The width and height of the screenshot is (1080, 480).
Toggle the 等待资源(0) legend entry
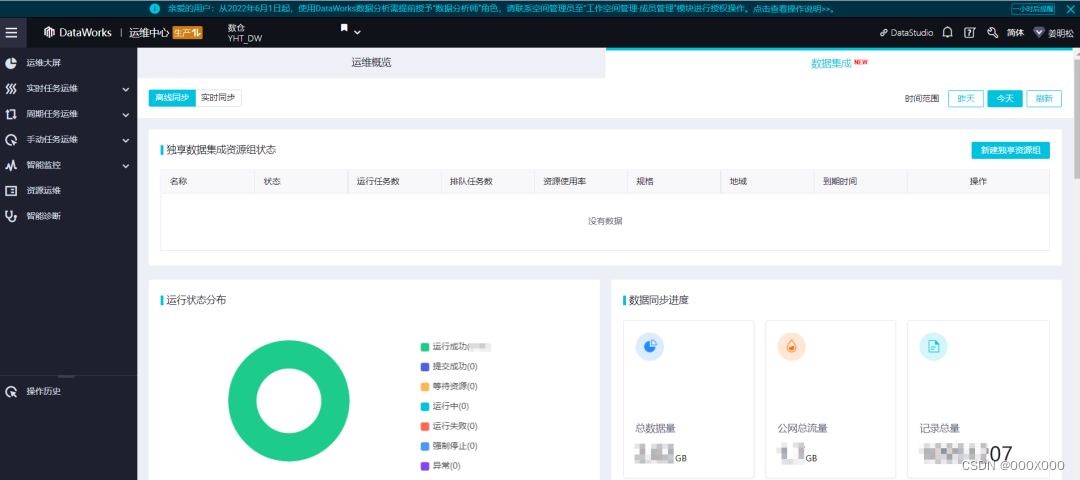[449, 386]
